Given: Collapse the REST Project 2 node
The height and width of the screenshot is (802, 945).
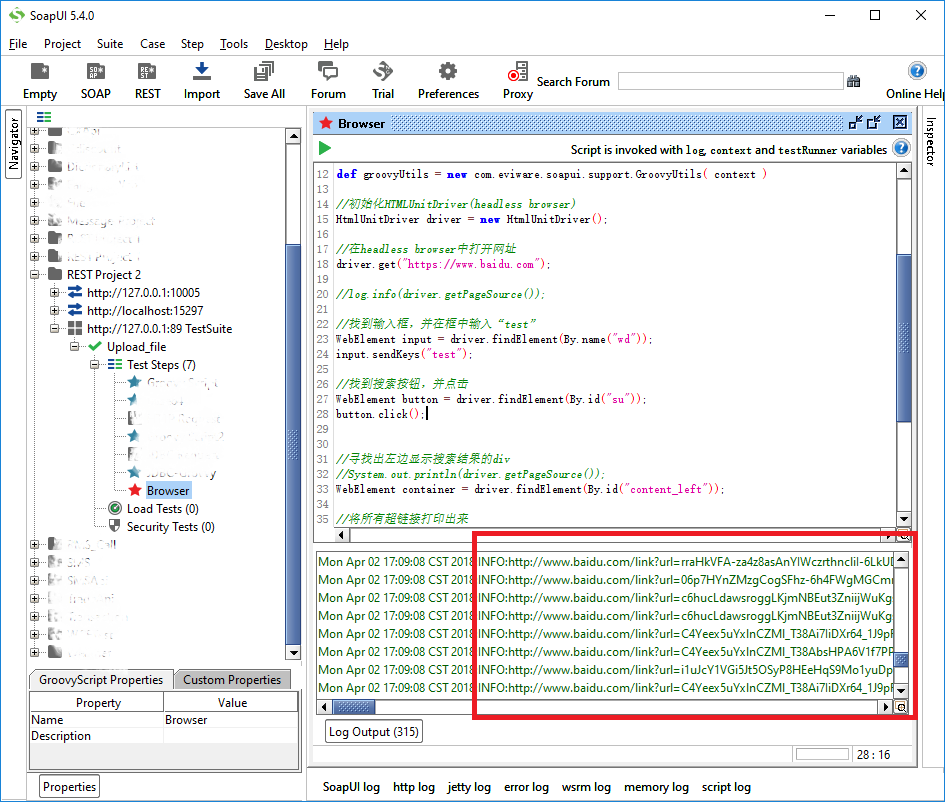Looking at the screenshot, I should pyautogui.click(x=35, y=275).
